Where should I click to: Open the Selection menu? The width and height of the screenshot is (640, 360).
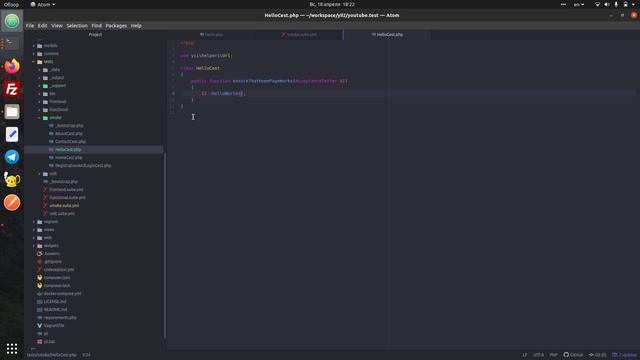77,25
